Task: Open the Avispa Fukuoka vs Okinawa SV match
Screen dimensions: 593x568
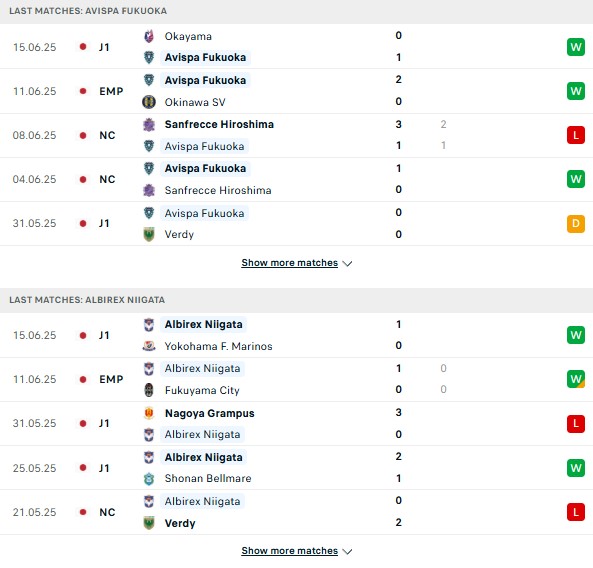Action: click(x=296, y=91)
